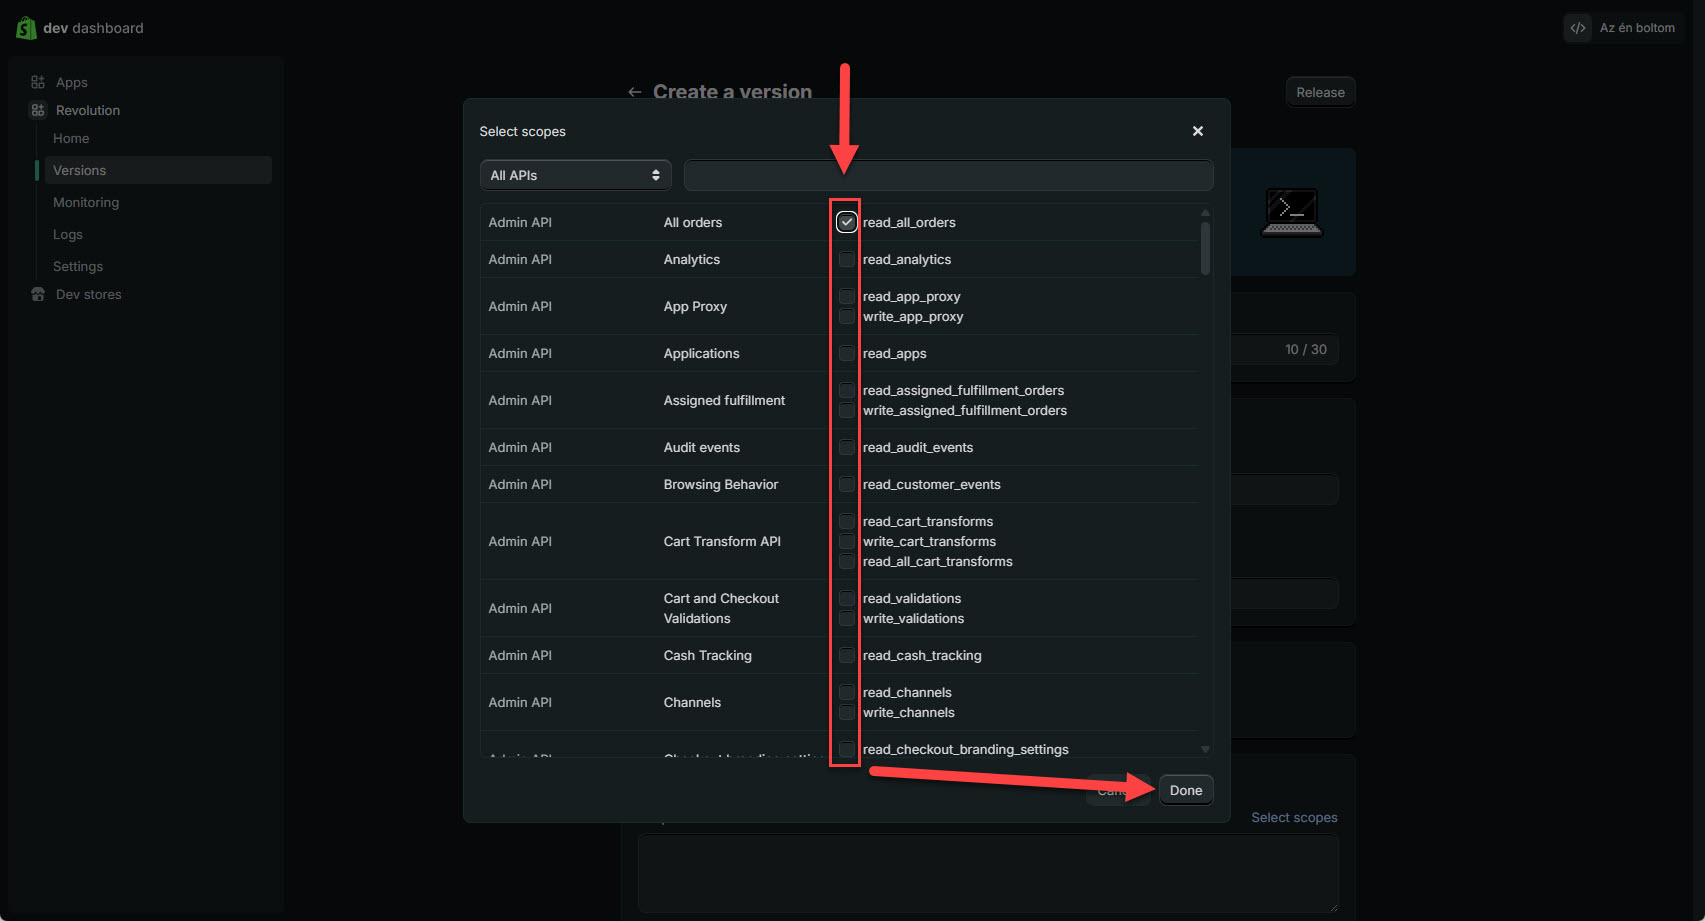This screenshot has height=921, width=1705.
Task: Close the Select scopes dialog with X
Action: pos(1197,131)
